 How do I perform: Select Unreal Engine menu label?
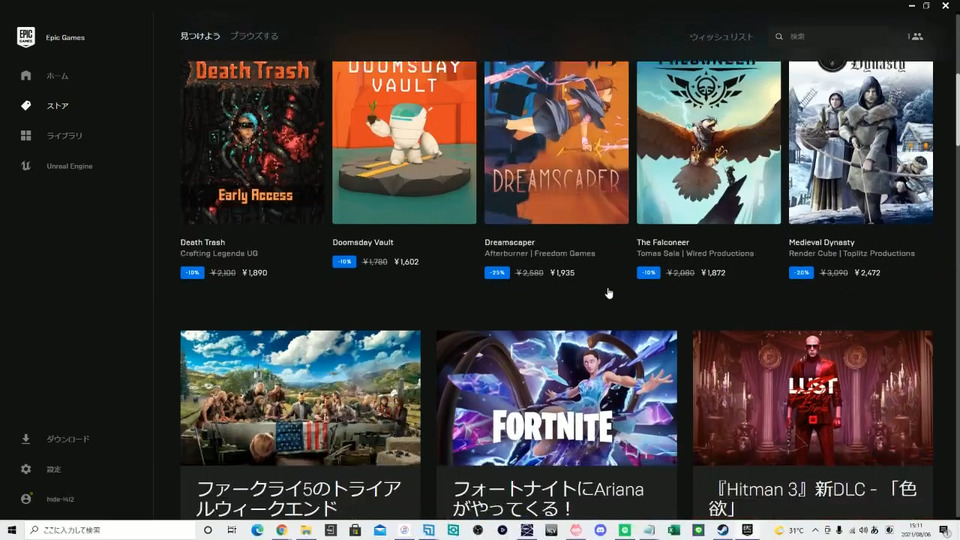69,166
